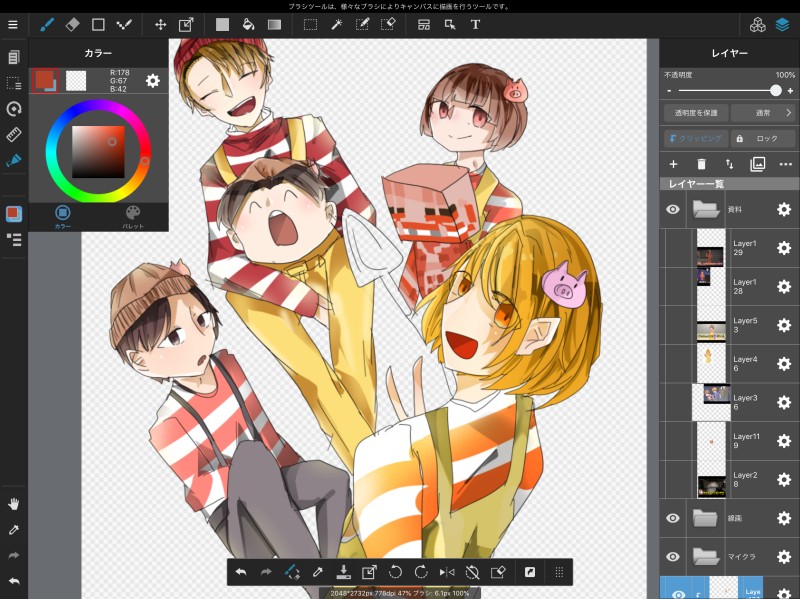Image resolution: width=800 pixels, height=599 pixels.
Task: Select the Select Eraser tool
Action: [388, 24]
